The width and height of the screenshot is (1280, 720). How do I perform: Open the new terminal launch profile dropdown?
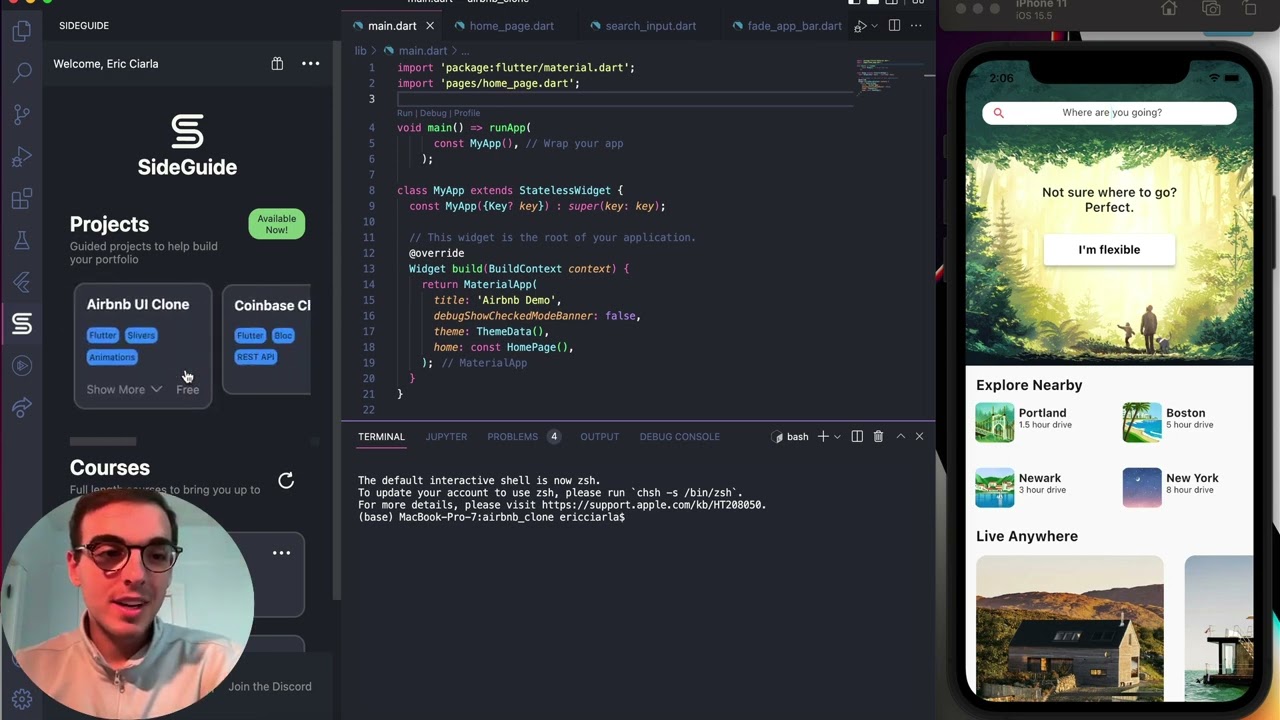(x=837, y=437)
